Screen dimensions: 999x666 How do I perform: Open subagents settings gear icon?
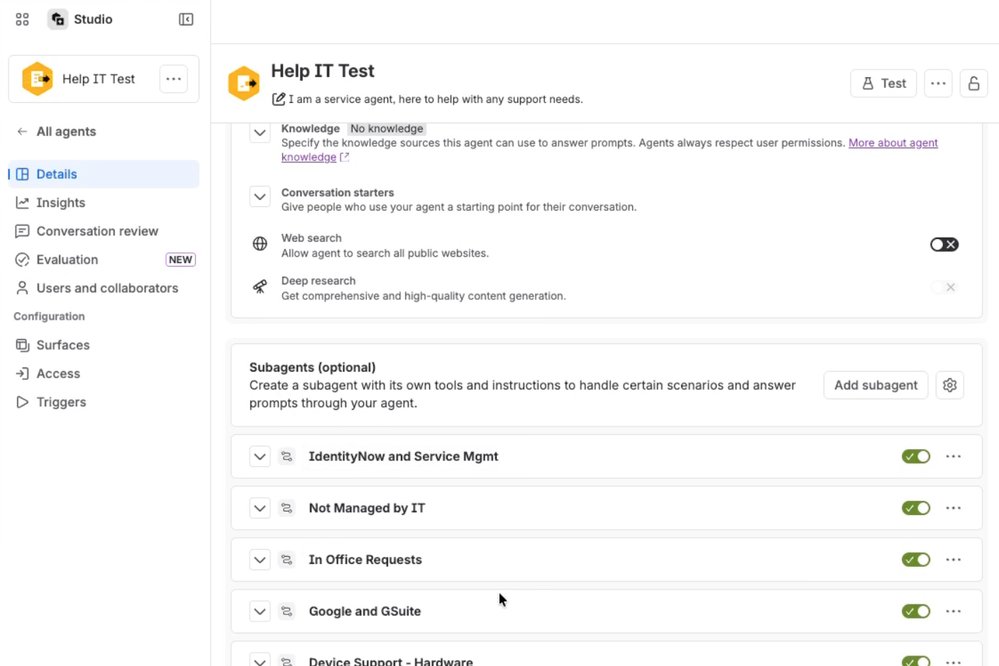(x=949, y=385)
